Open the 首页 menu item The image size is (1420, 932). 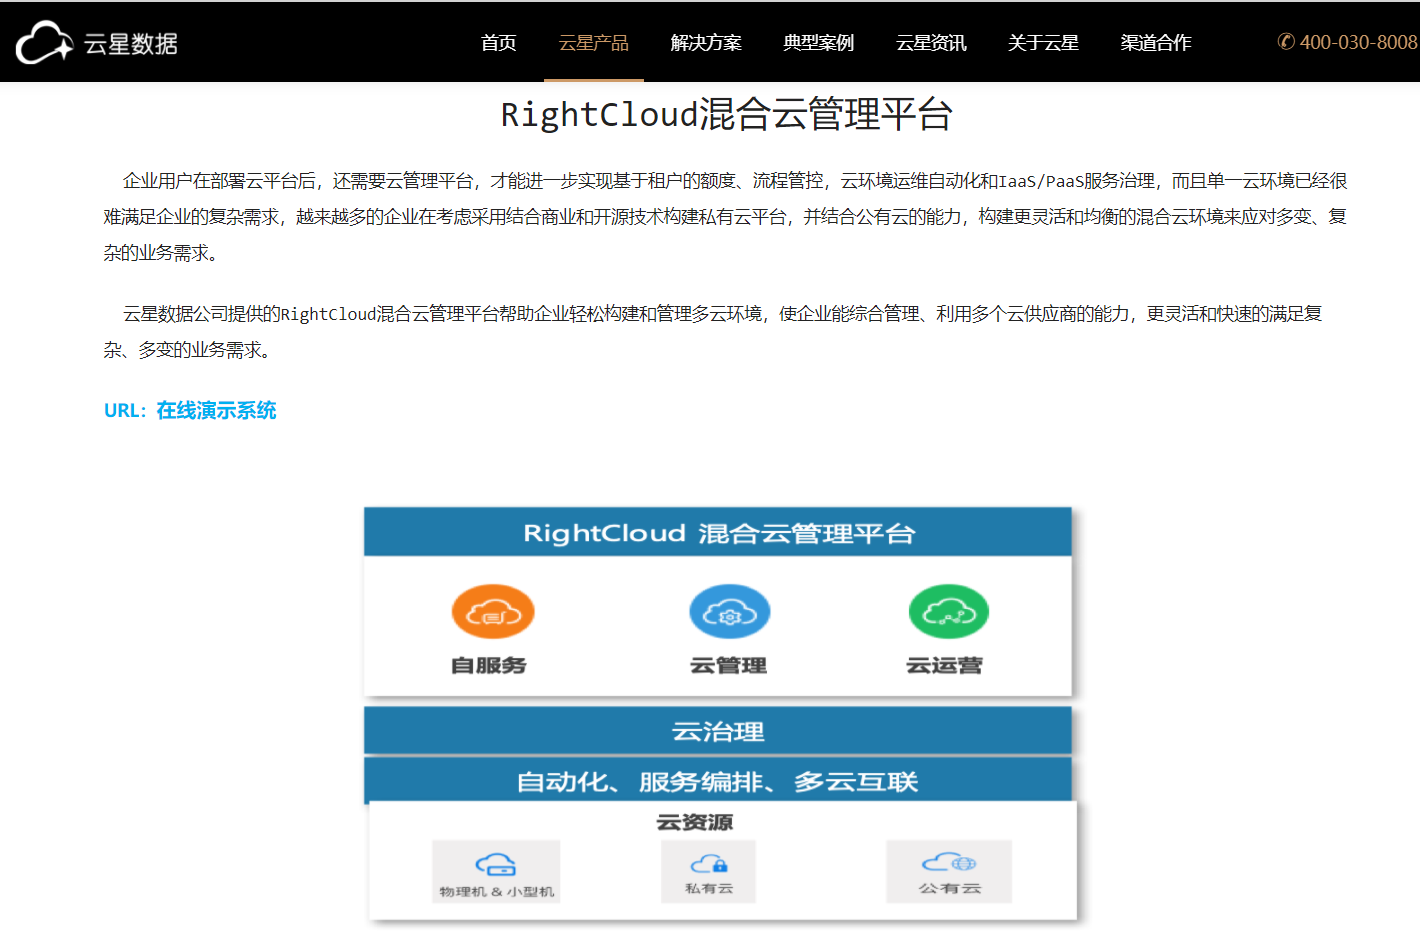[498, 43]
